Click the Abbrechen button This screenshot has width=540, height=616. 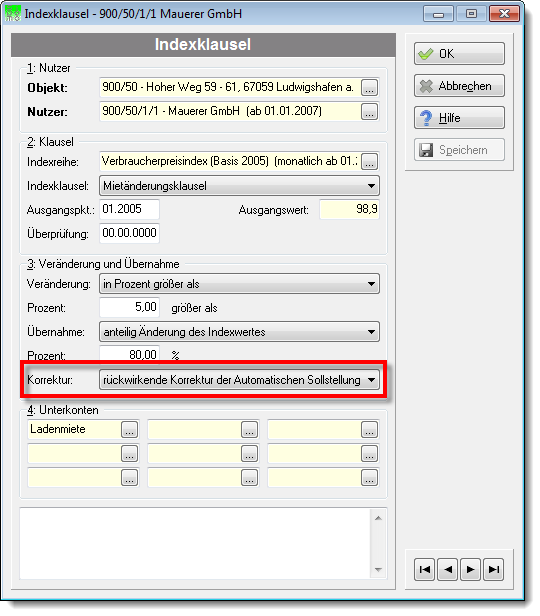click(459, 86)
